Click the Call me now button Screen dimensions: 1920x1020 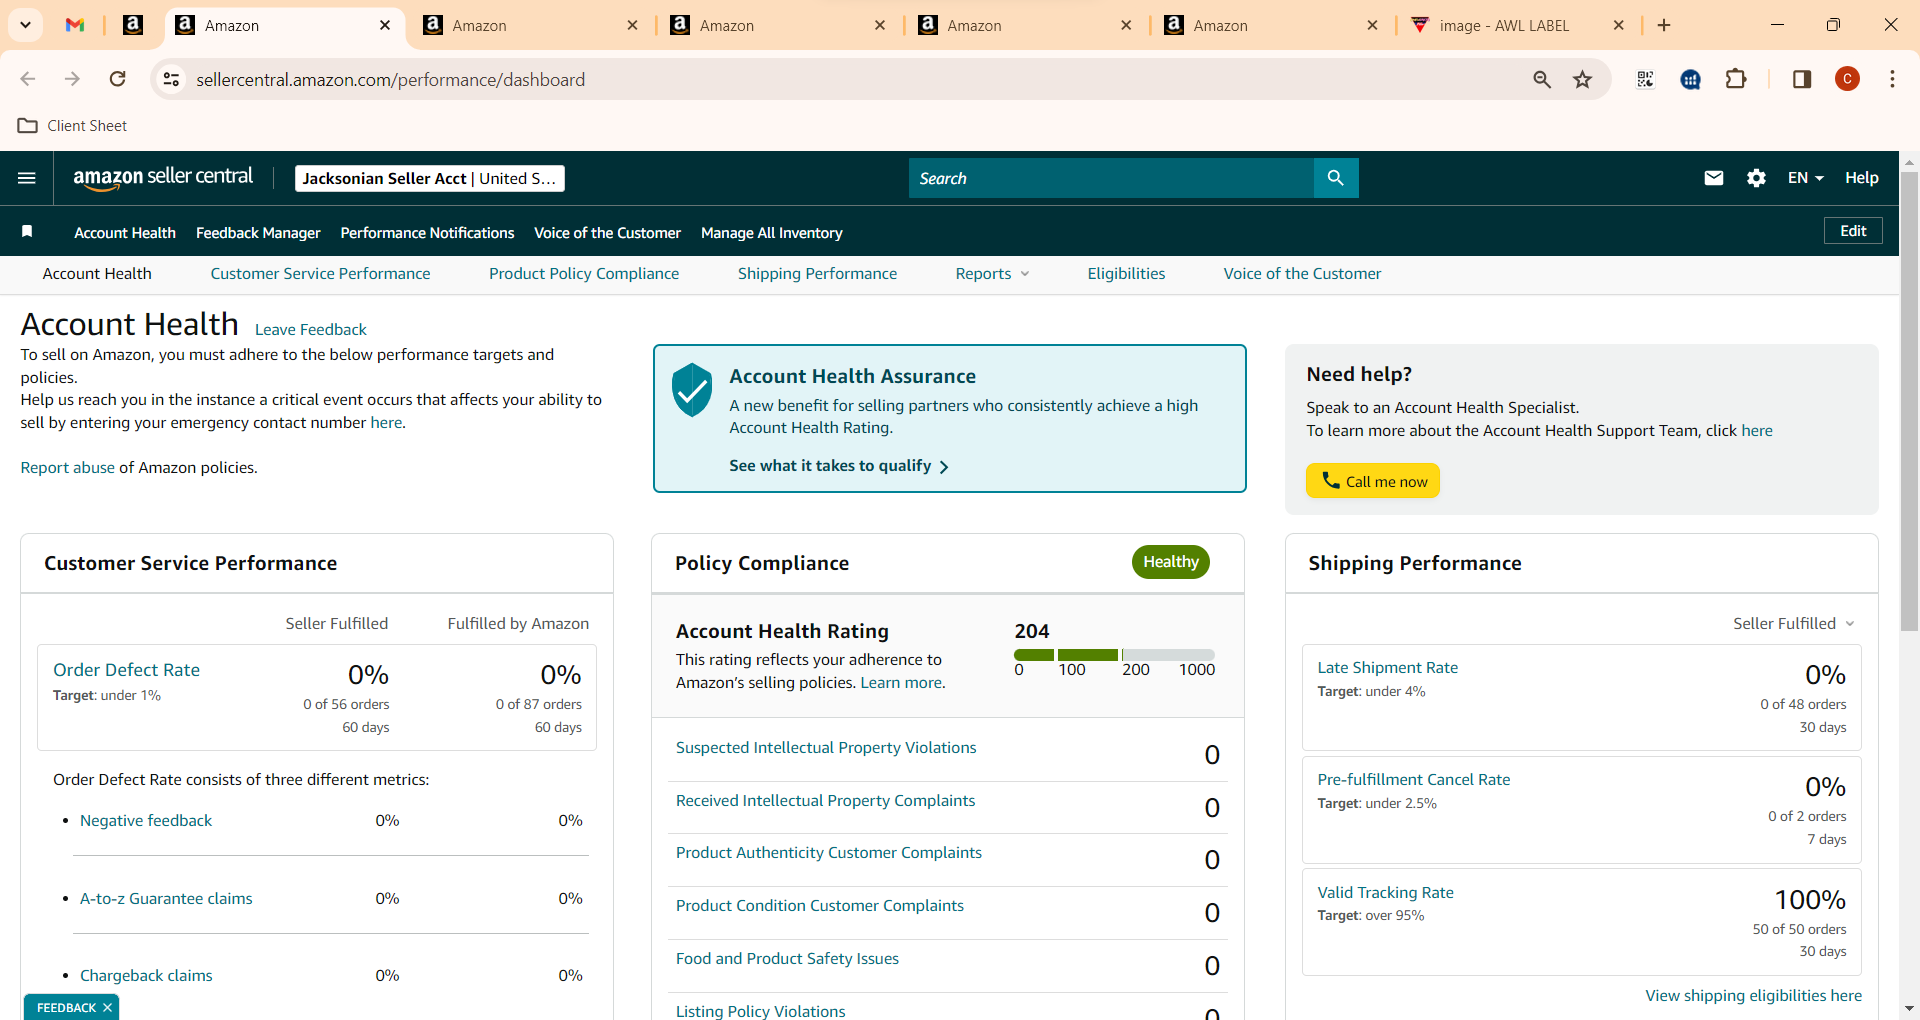(x=1373, y=481)
